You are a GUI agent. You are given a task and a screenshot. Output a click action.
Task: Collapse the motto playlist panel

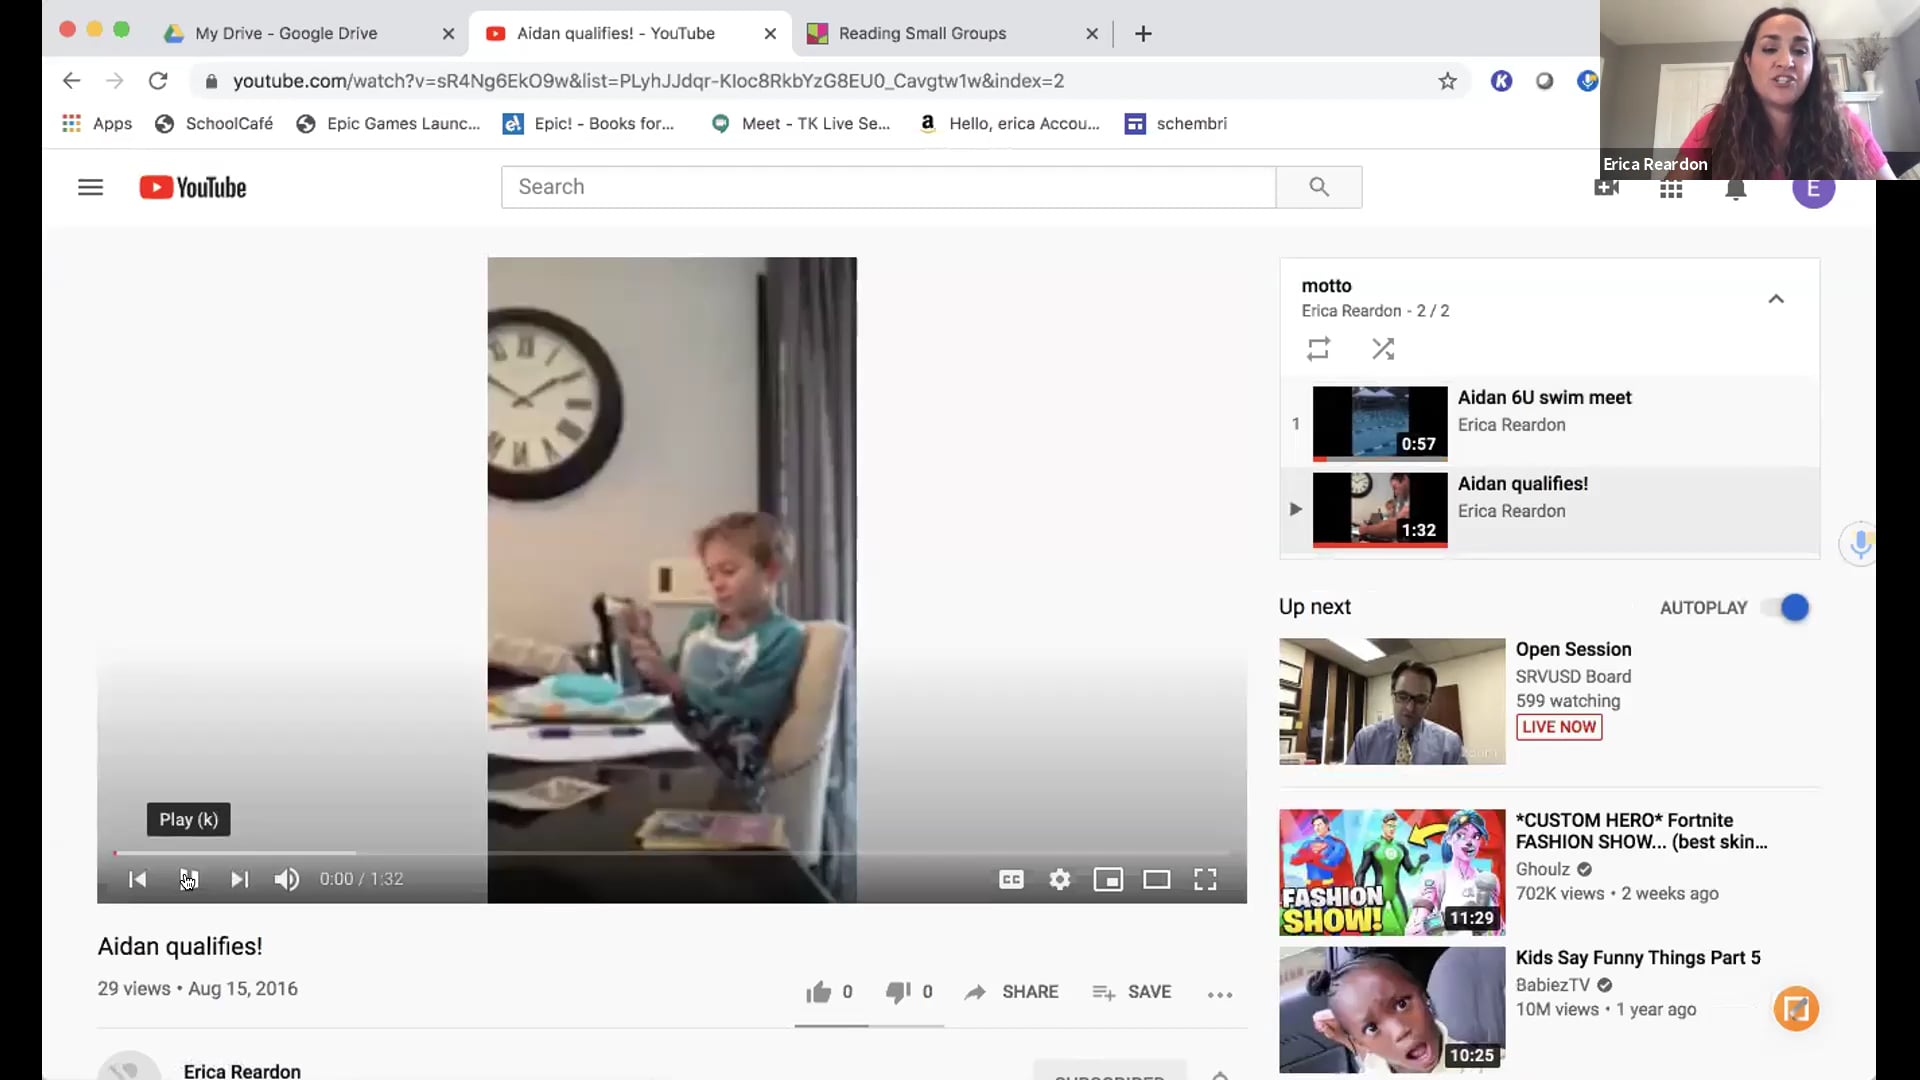click(x=1776, y=298)
